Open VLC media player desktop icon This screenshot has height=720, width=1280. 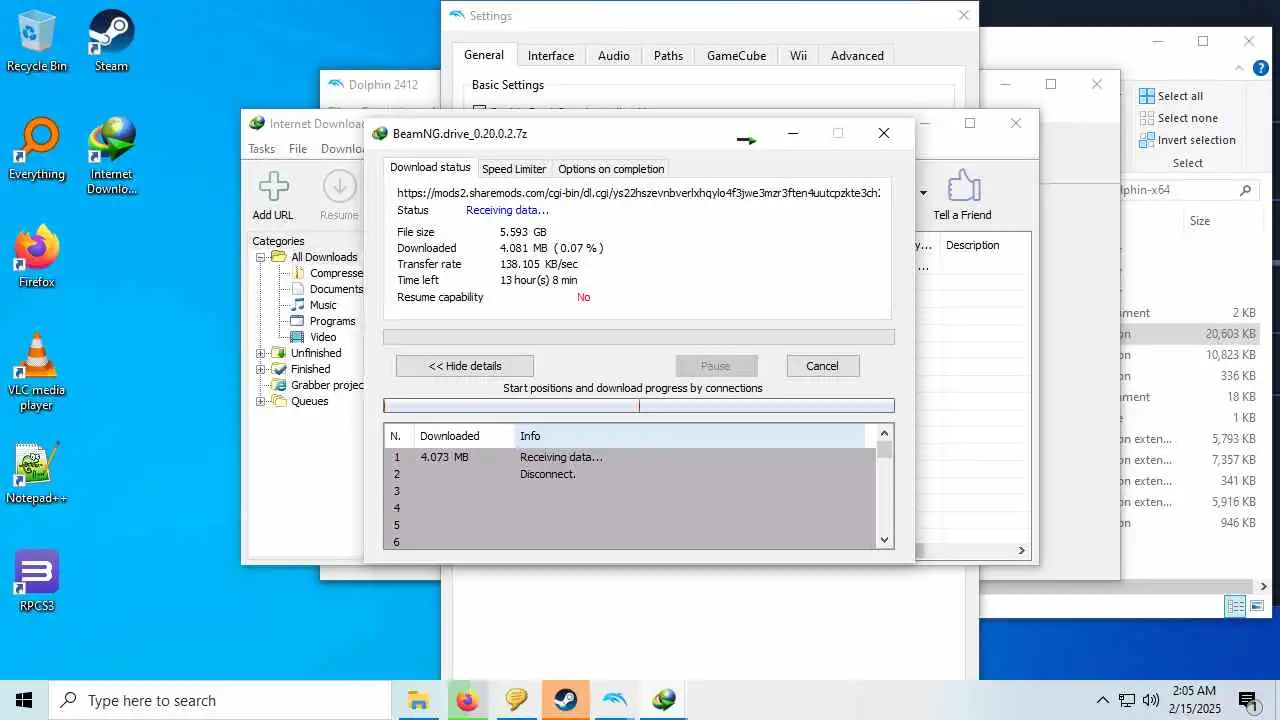tap(37, 371)
